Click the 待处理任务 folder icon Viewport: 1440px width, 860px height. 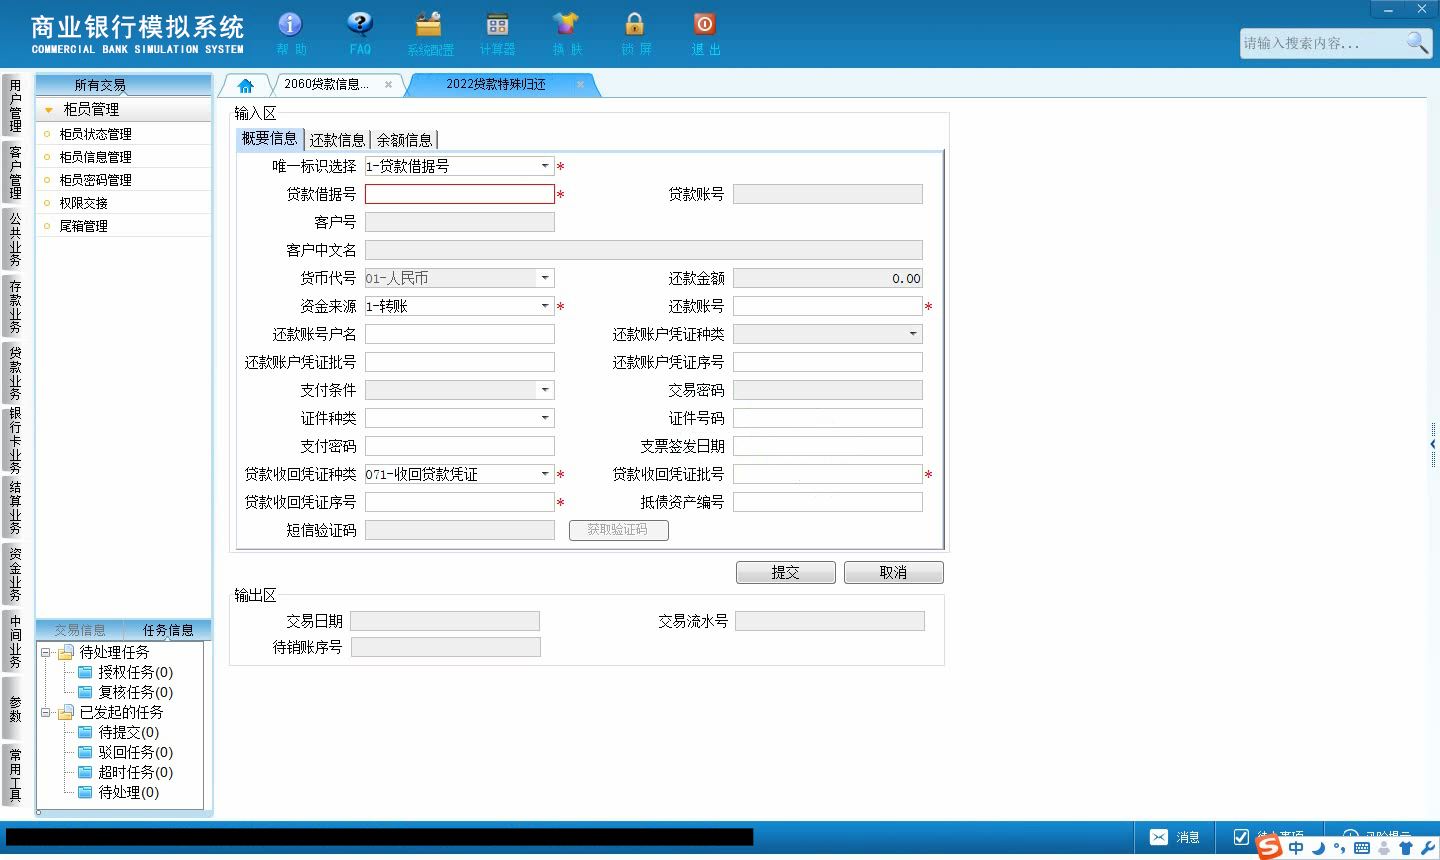click(66, 653)
